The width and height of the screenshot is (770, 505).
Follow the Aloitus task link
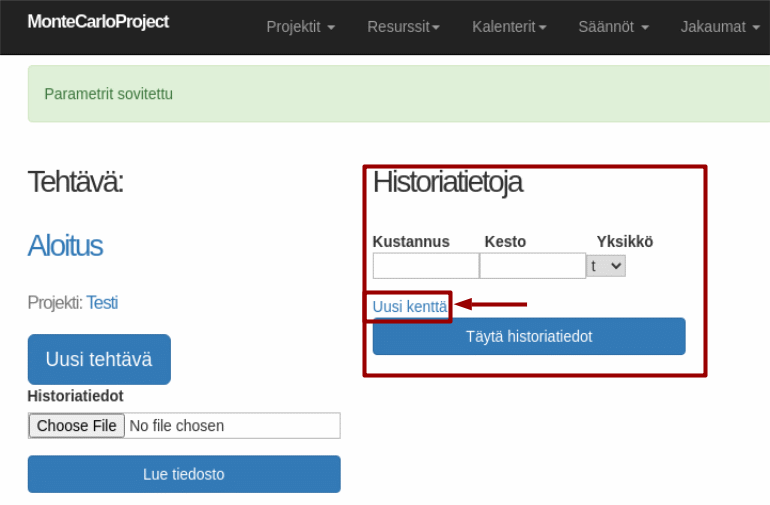tap(65, 246)
